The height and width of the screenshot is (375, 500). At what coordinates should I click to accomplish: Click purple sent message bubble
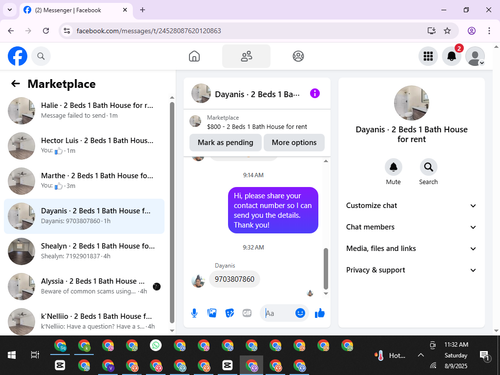click(x=273, y=210)
